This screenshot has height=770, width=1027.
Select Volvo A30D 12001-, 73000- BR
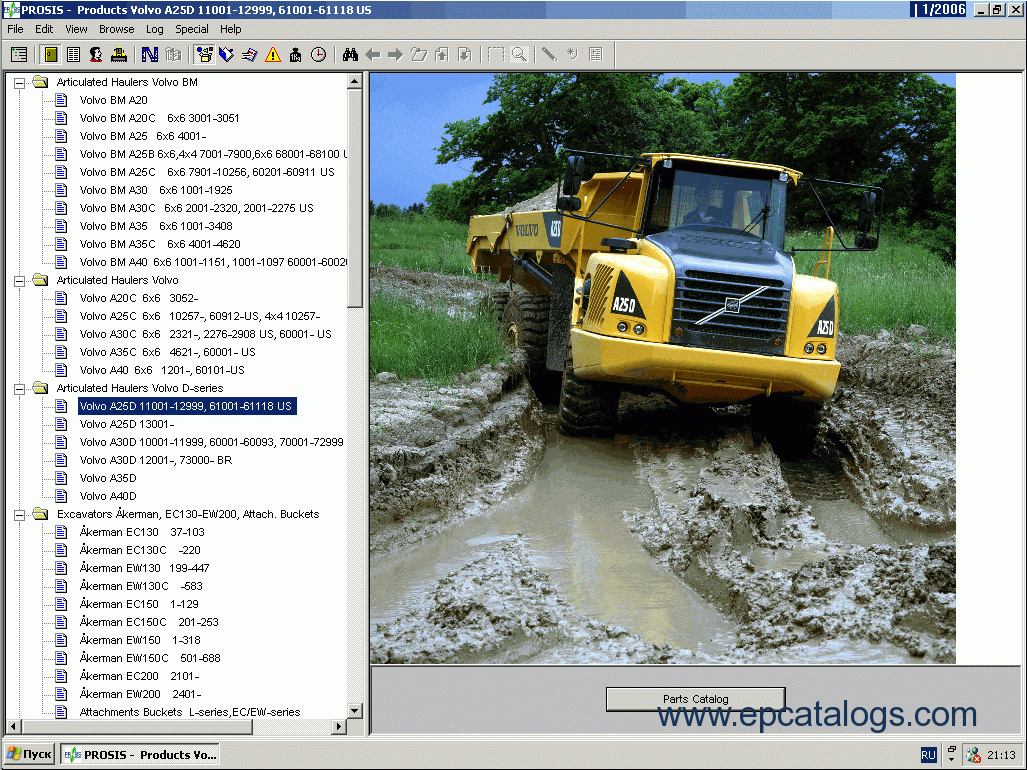(156, 460)
